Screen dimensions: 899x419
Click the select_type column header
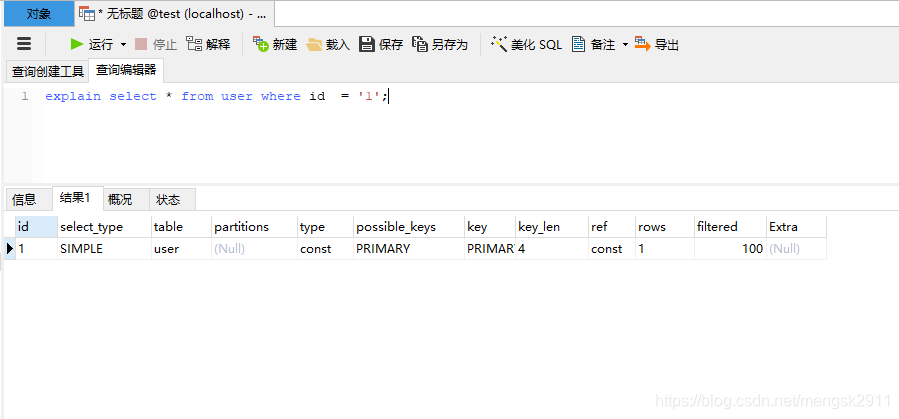pyautogui.click(x=104, y=227)
